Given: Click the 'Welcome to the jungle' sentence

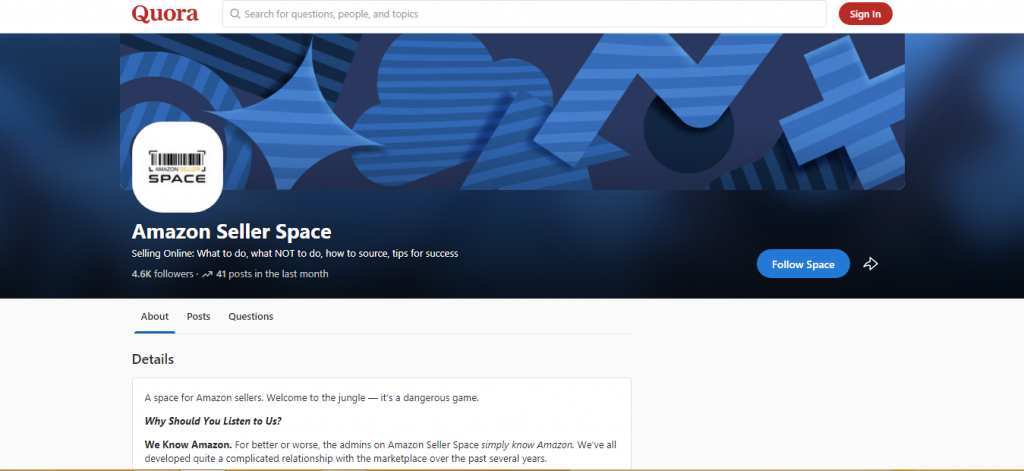Looking at the screenshot, I should pyautogui.click(x=373, y=397).
